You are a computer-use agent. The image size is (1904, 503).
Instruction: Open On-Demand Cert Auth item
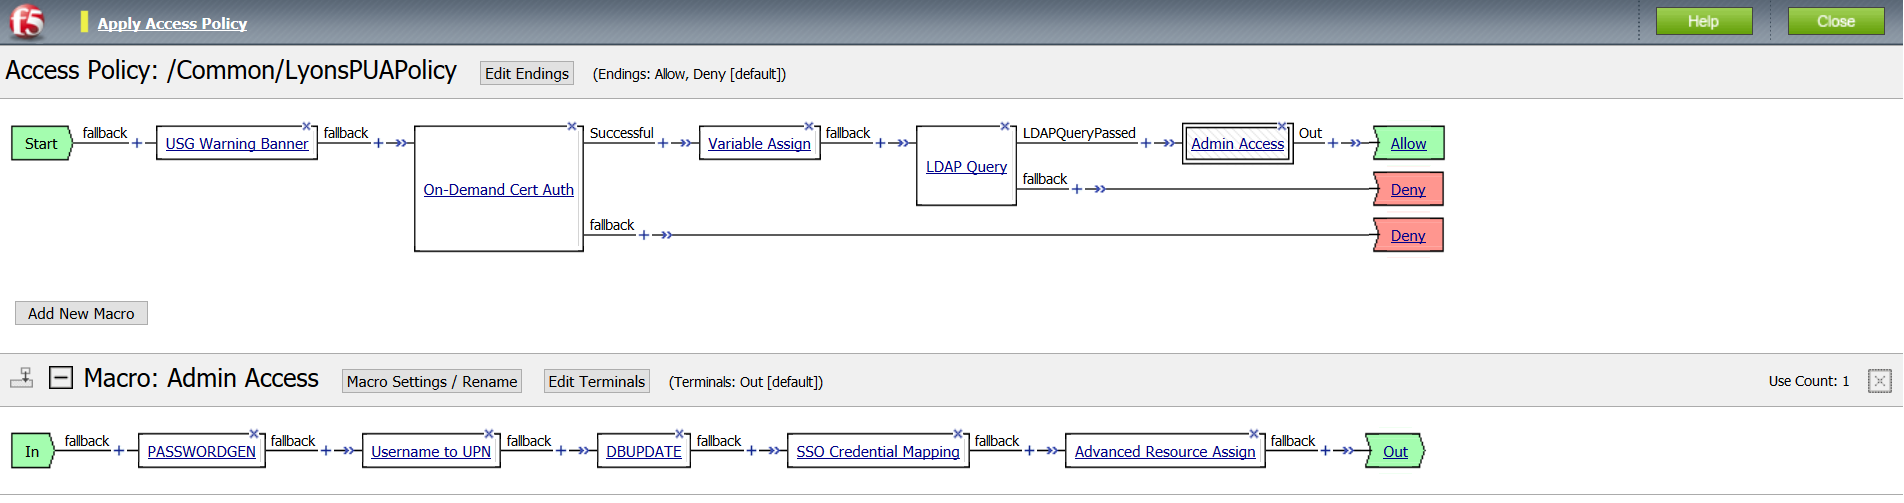pyautogui.click(x=498, y=190)
